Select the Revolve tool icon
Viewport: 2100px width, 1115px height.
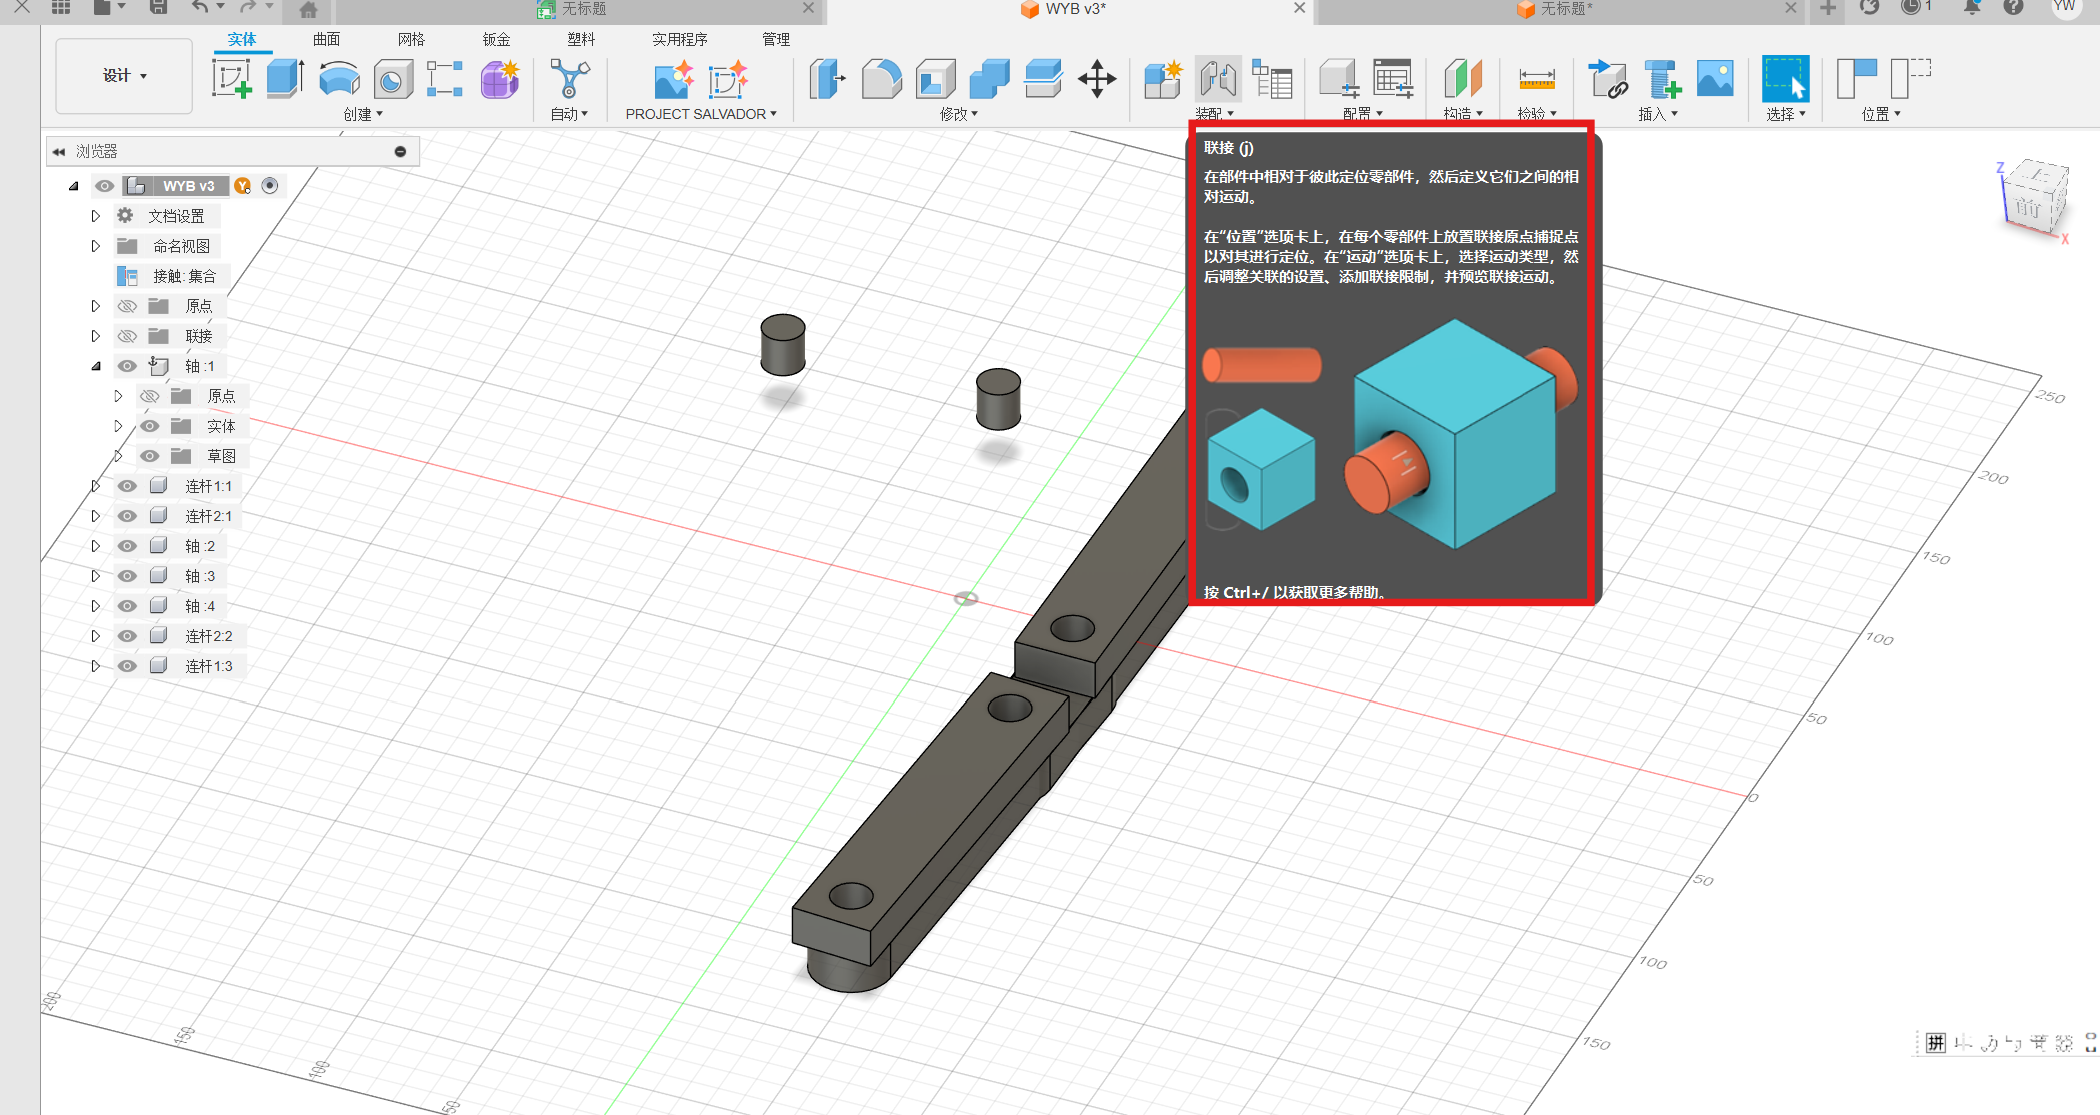coord(339,79)
